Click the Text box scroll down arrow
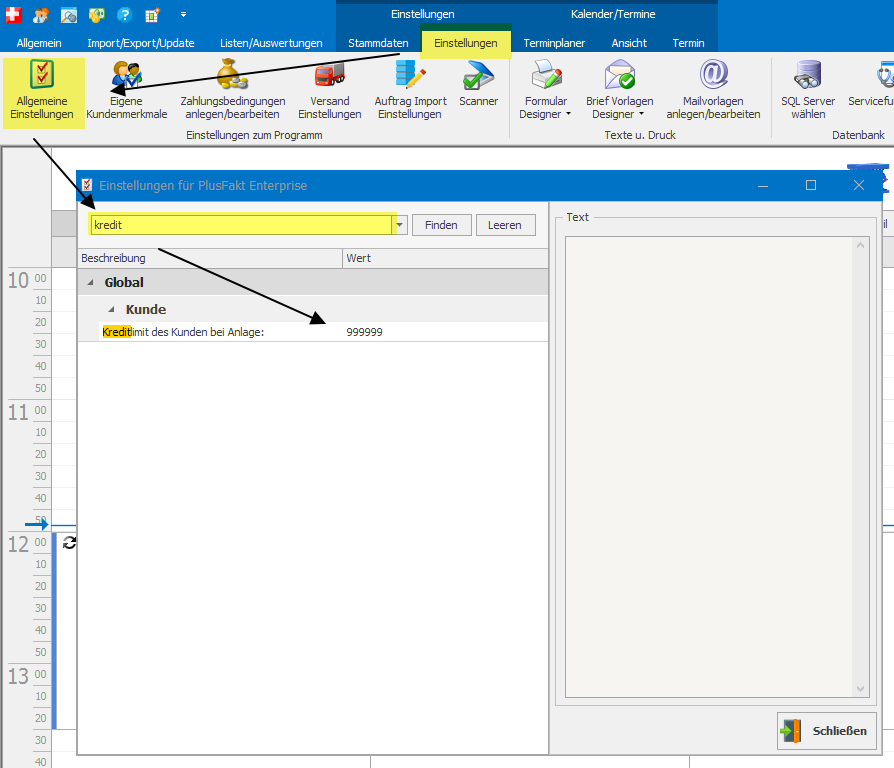 [860, 689]
